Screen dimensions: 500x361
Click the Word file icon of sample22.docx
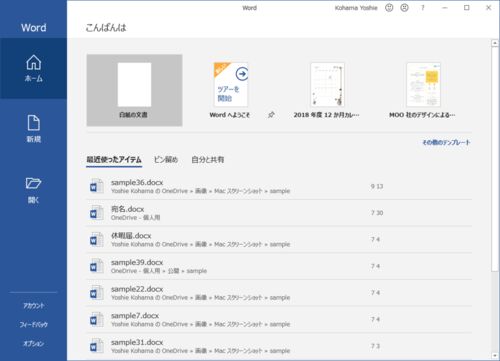tap(97, 293)
